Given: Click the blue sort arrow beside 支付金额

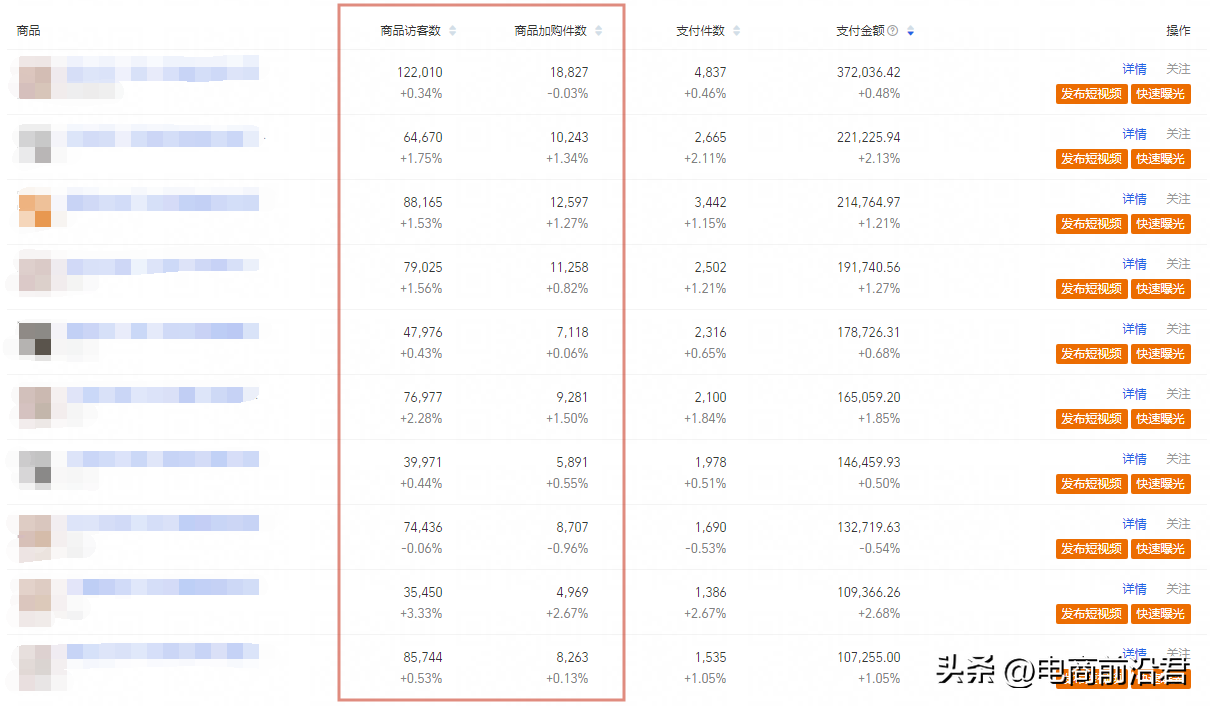Looking at the screenshot, I should click(910, 31).
